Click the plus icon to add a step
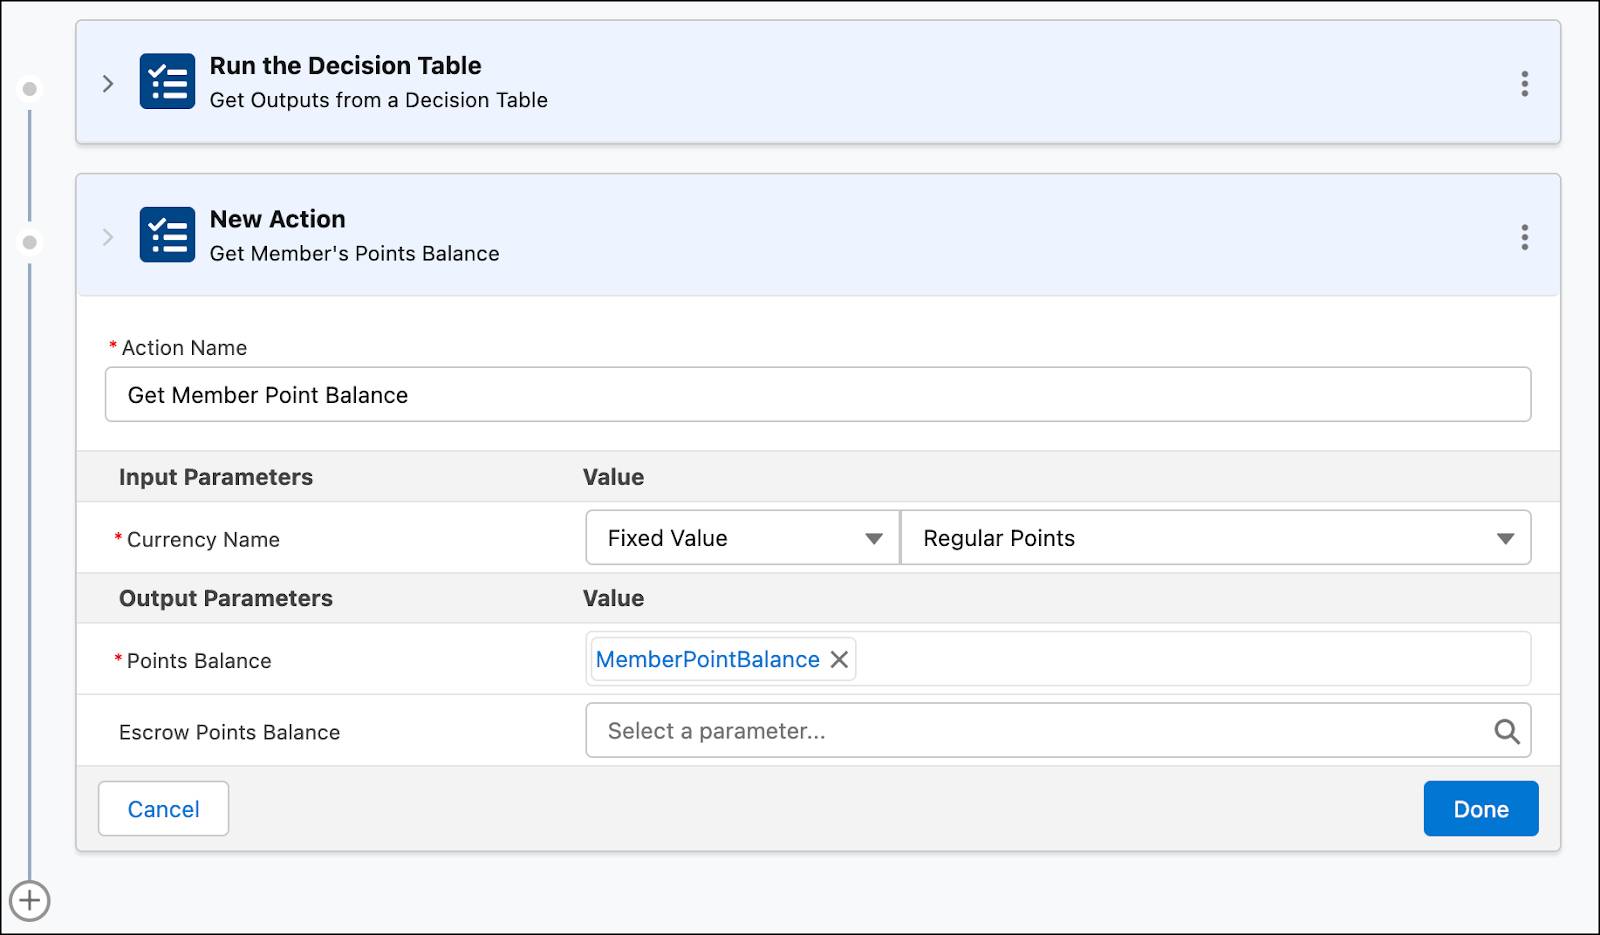 pos(30,901)
